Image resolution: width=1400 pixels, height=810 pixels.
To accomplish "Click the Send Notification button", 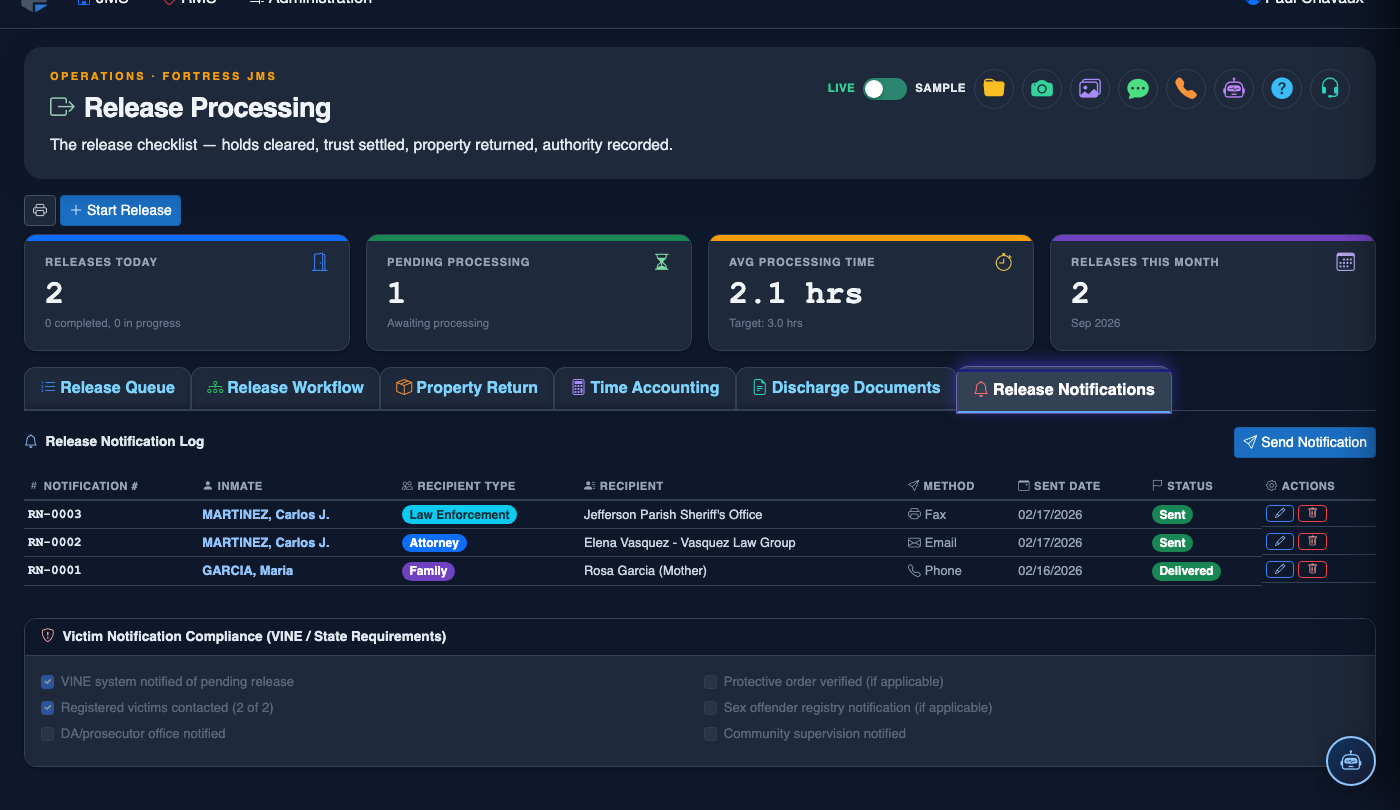I will pyautogui.click(x=1305, y=442).
